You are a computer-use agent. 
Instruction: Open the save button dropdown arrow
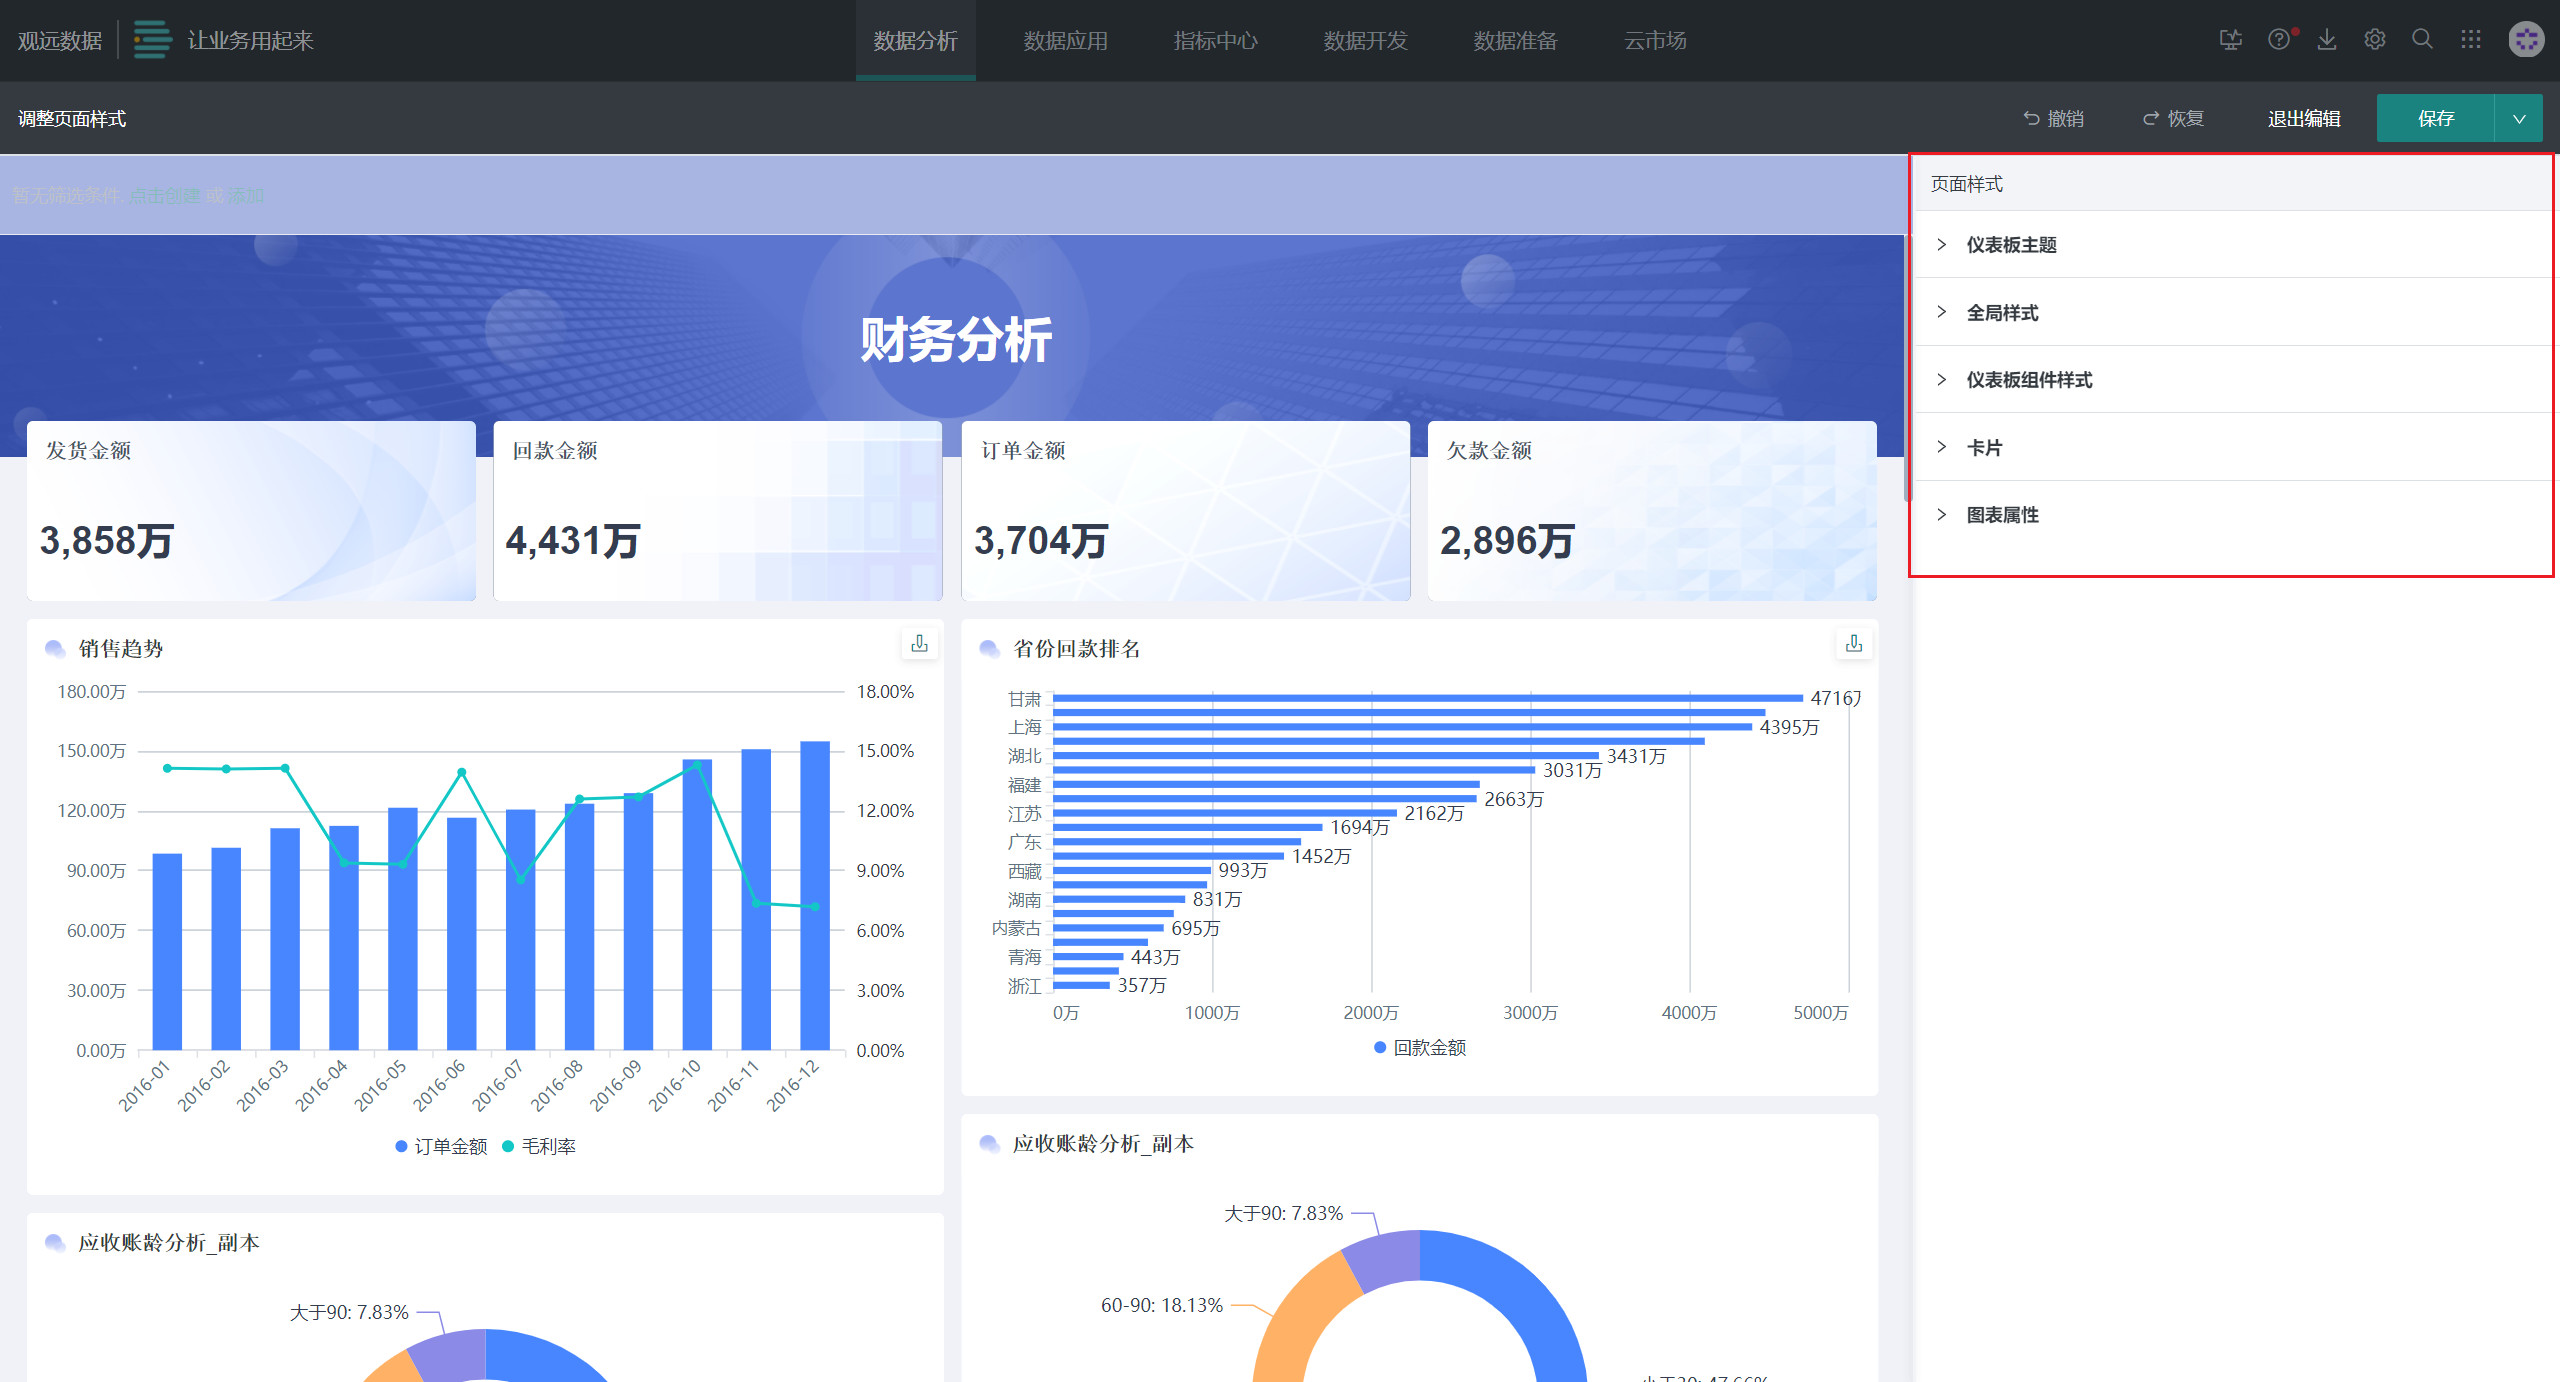(2519, 119)
